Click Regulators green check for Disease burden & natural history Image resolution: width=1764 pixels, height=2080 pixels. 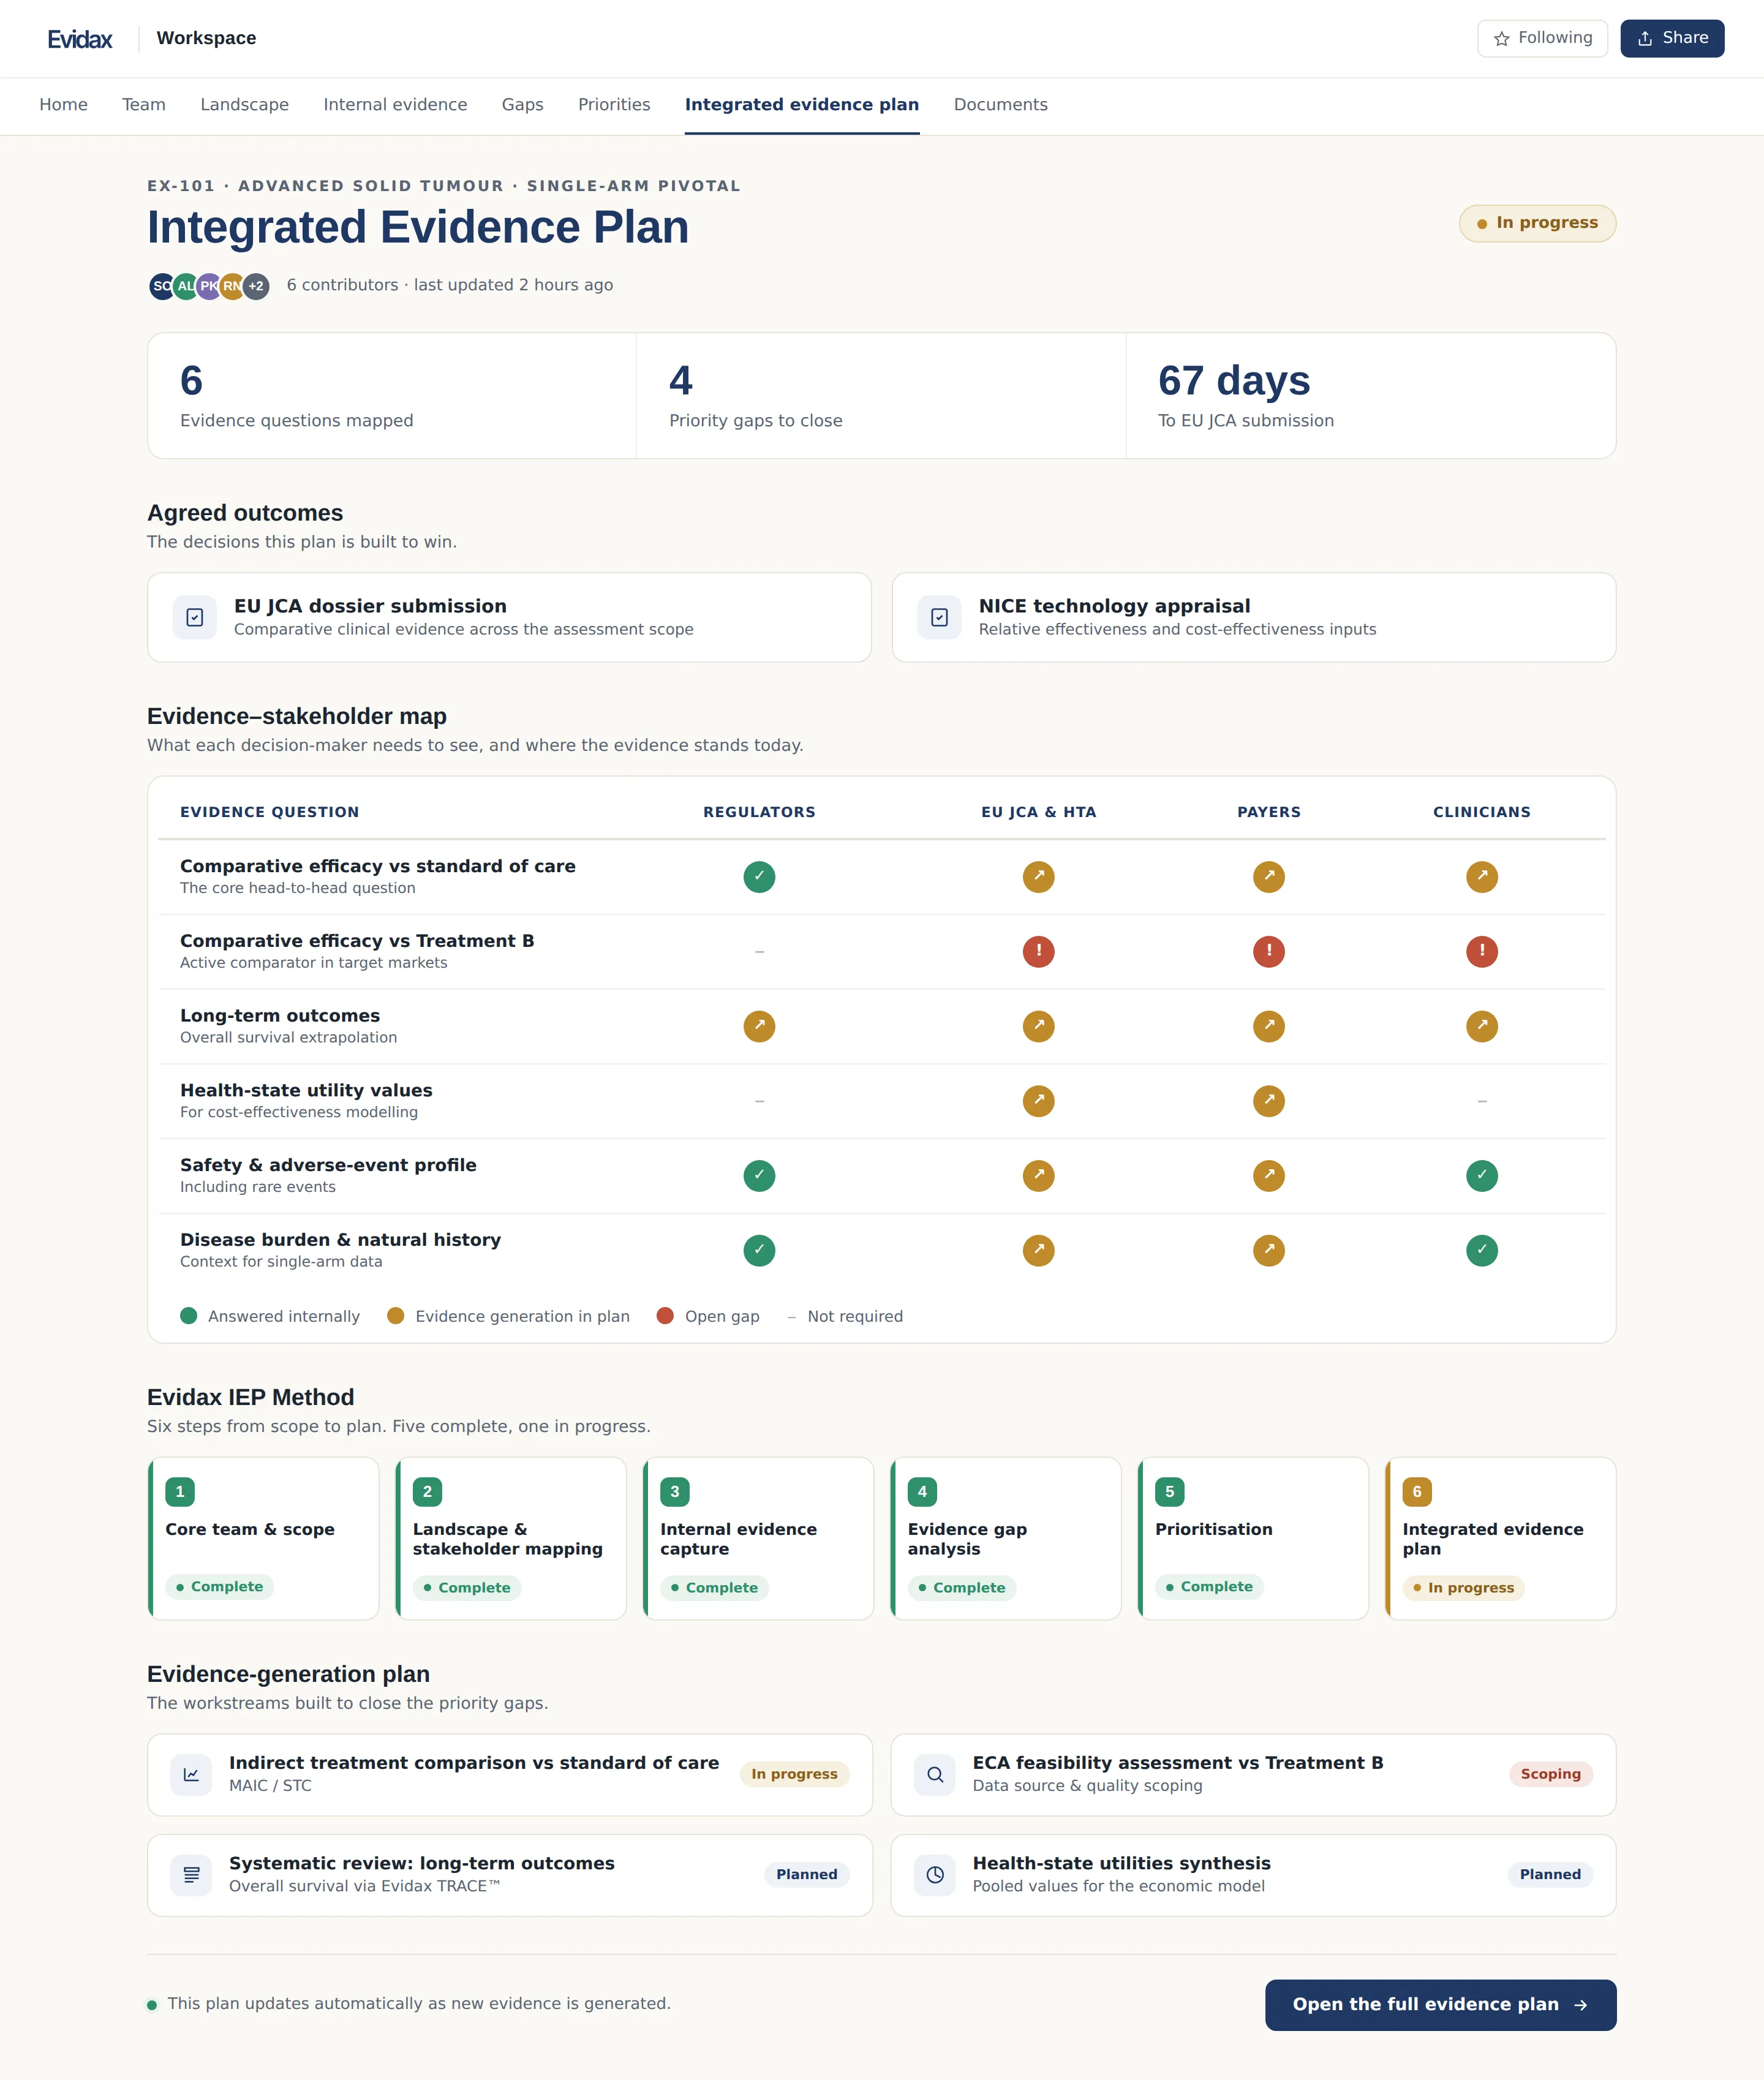tap(759, 1251)
